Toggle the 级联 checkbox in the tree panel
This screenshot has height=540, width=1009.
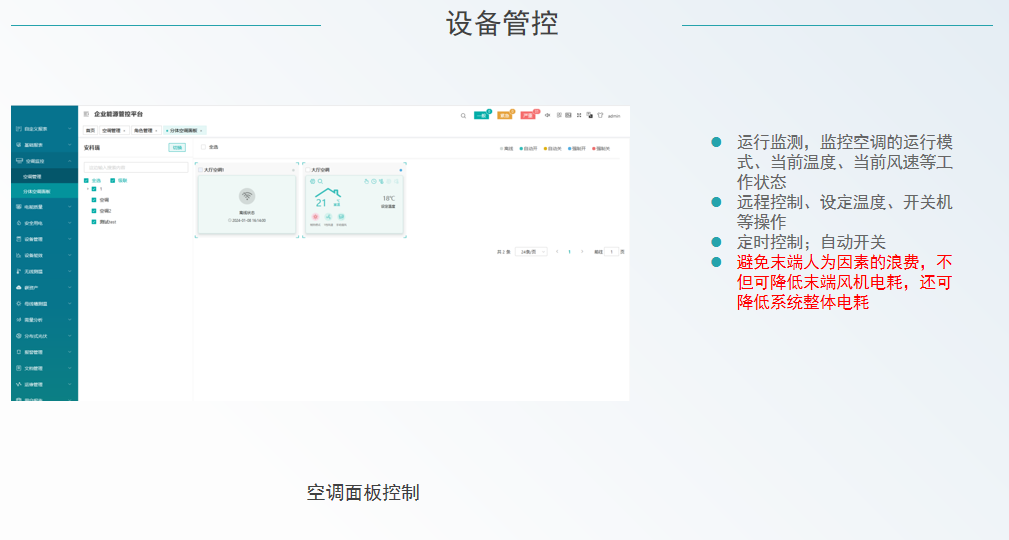tap(113, 181)
